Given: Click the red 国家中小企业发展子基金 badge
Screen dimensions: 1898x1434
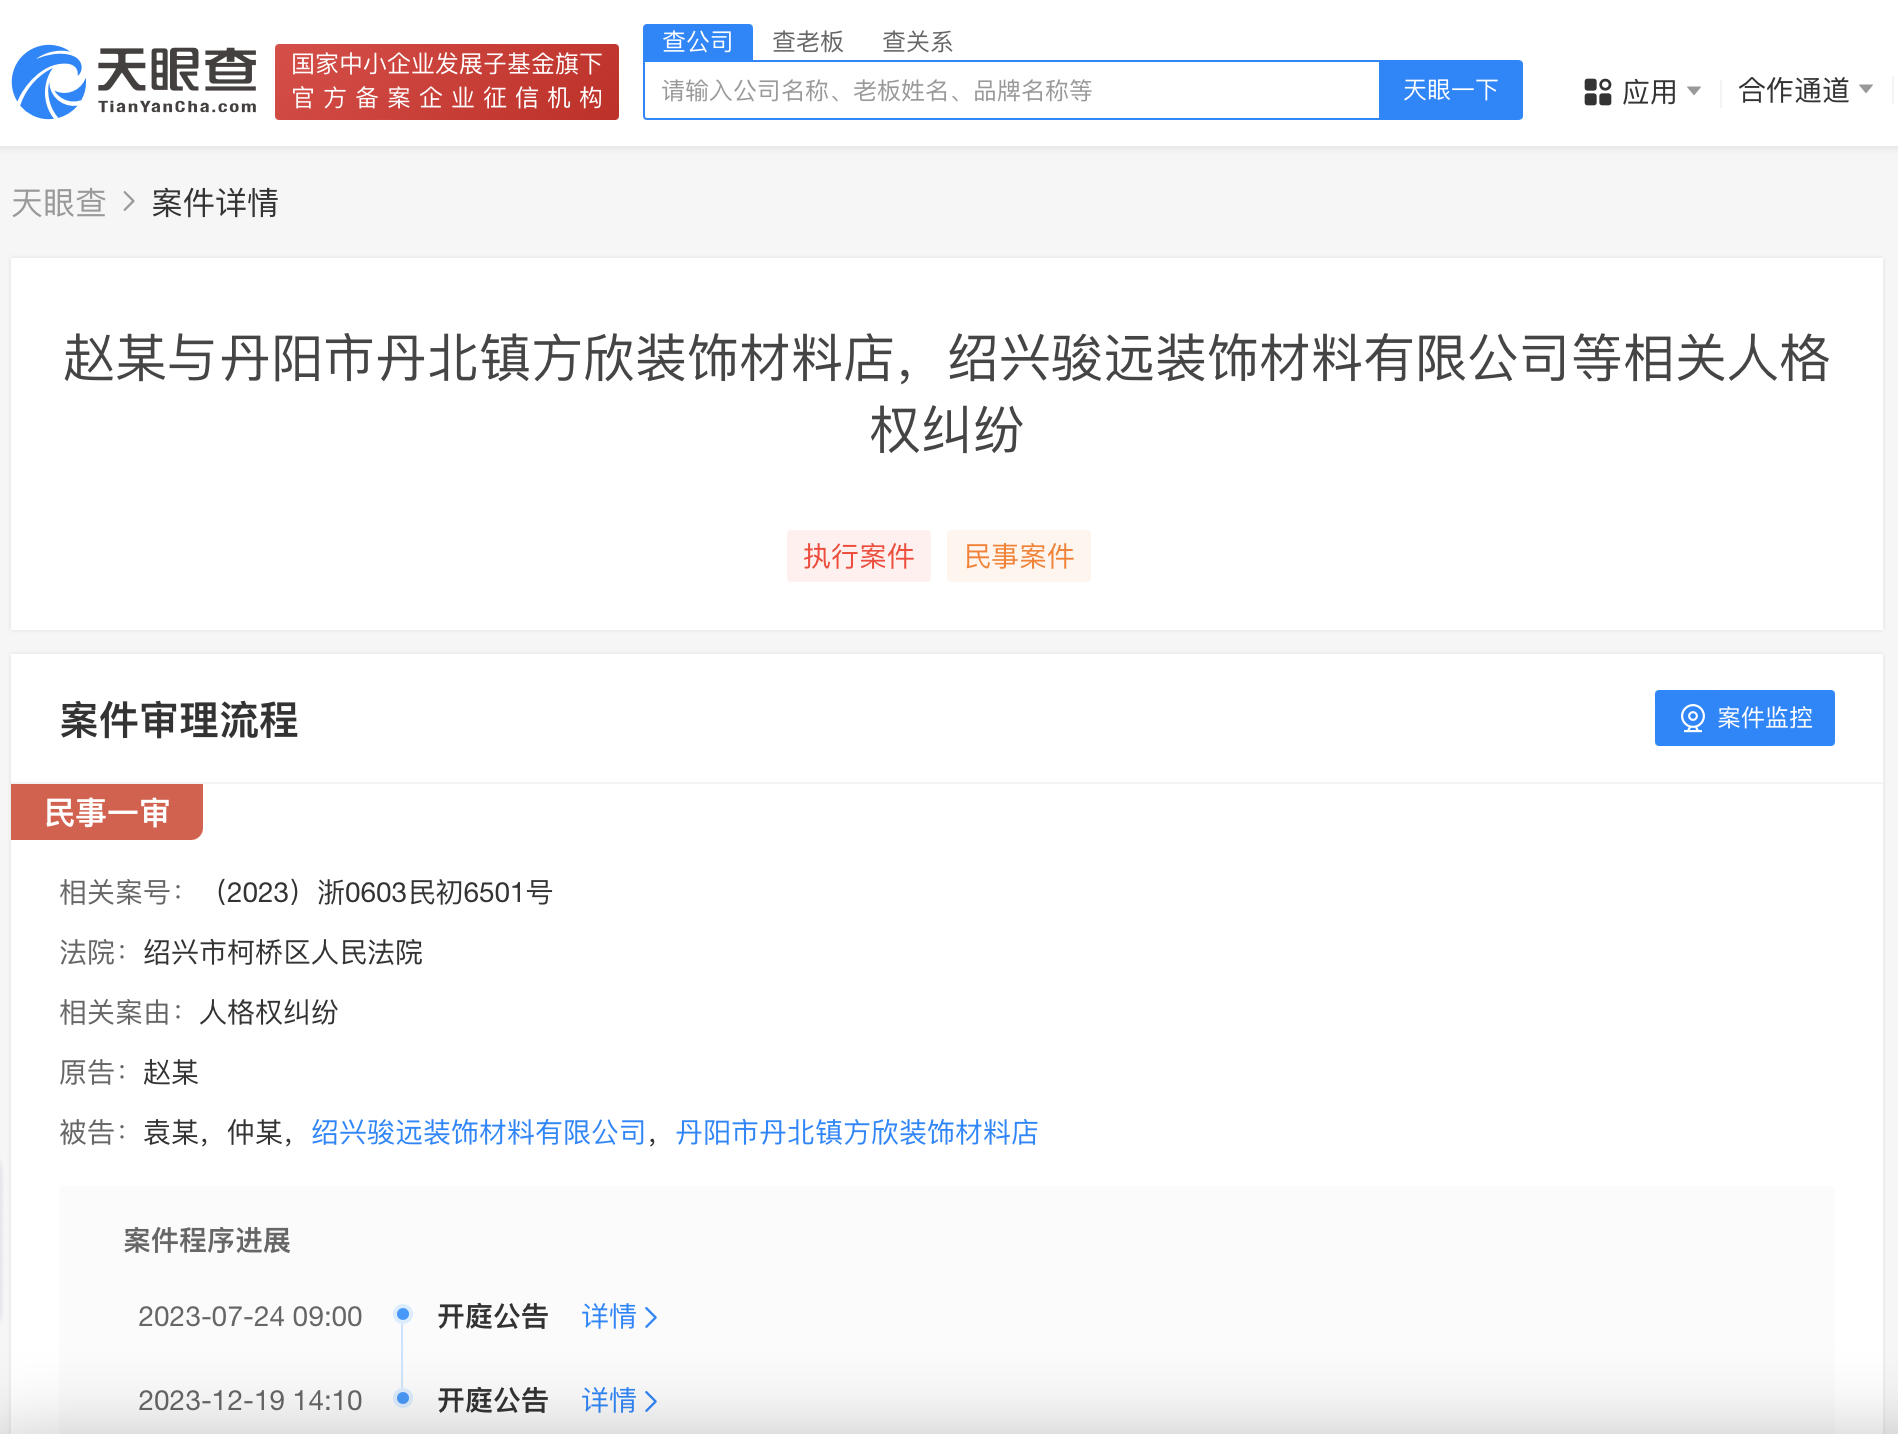Looking at the screenshot, I should tap(446, 81).
